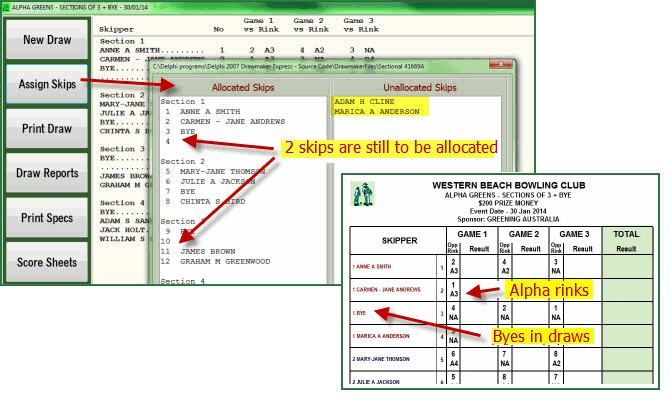Click the Unallocated Skips column header
670x398 pixels.
[420, 87]
